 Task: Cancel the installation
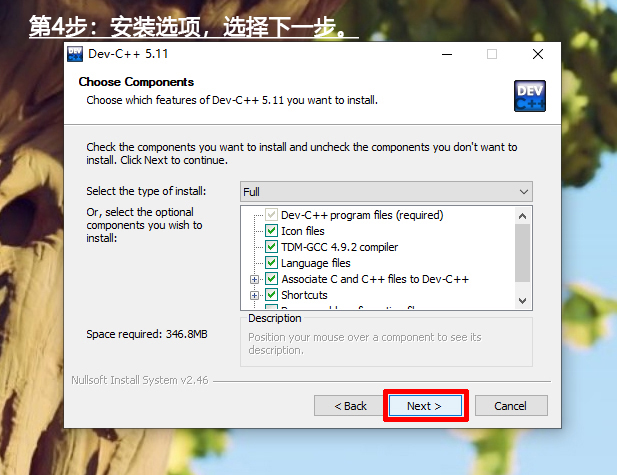pyautogui.click(x=511, y=406)
